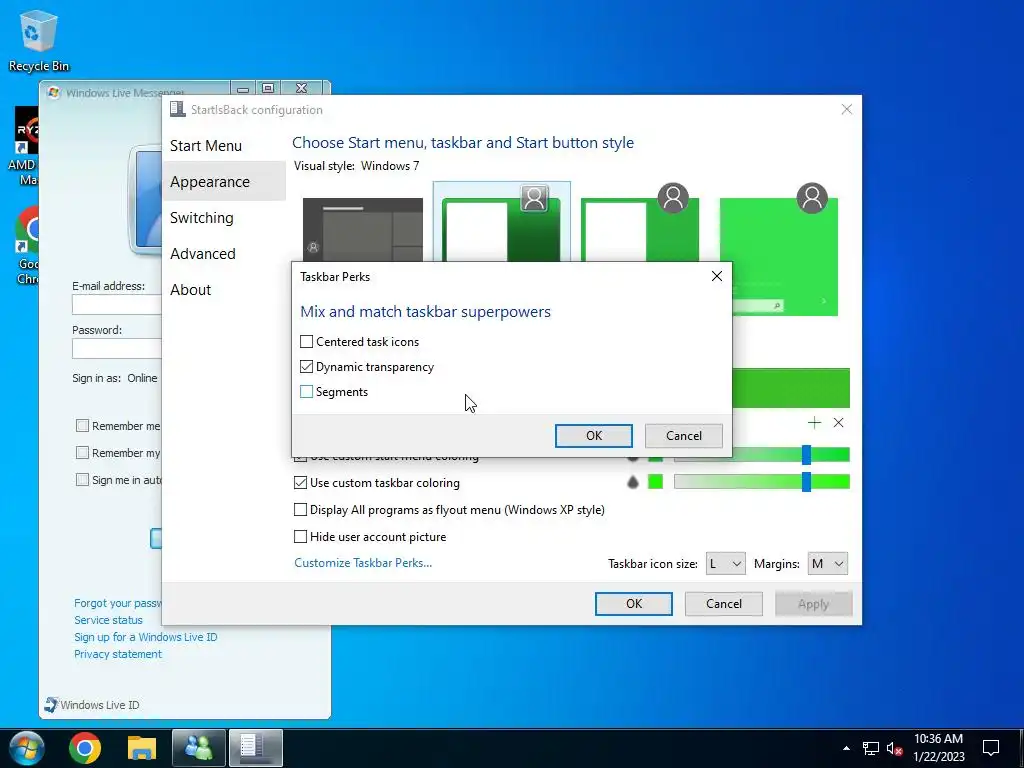Screen dimensions: 1024x768
Task: Cancel the Taskbar Perks dialog
Action: tap(683, 436)
